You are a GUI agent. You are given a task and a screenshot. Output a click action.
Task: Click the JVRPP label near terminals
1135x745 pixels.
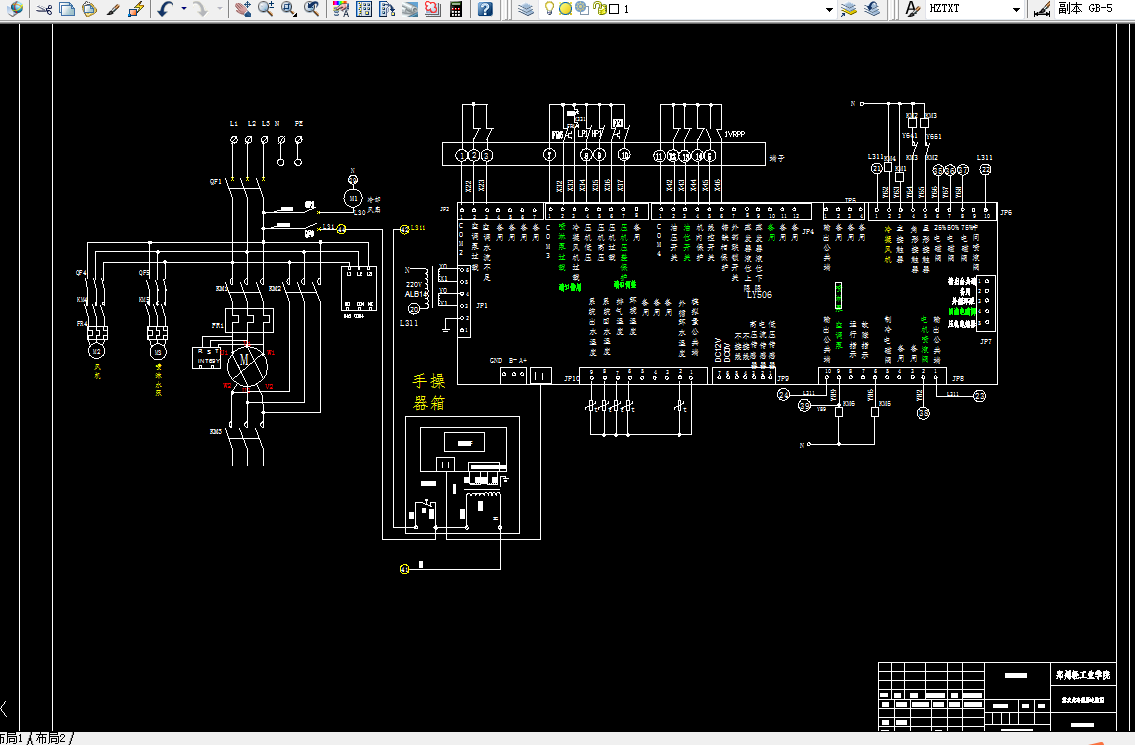(x=734, y=134)
